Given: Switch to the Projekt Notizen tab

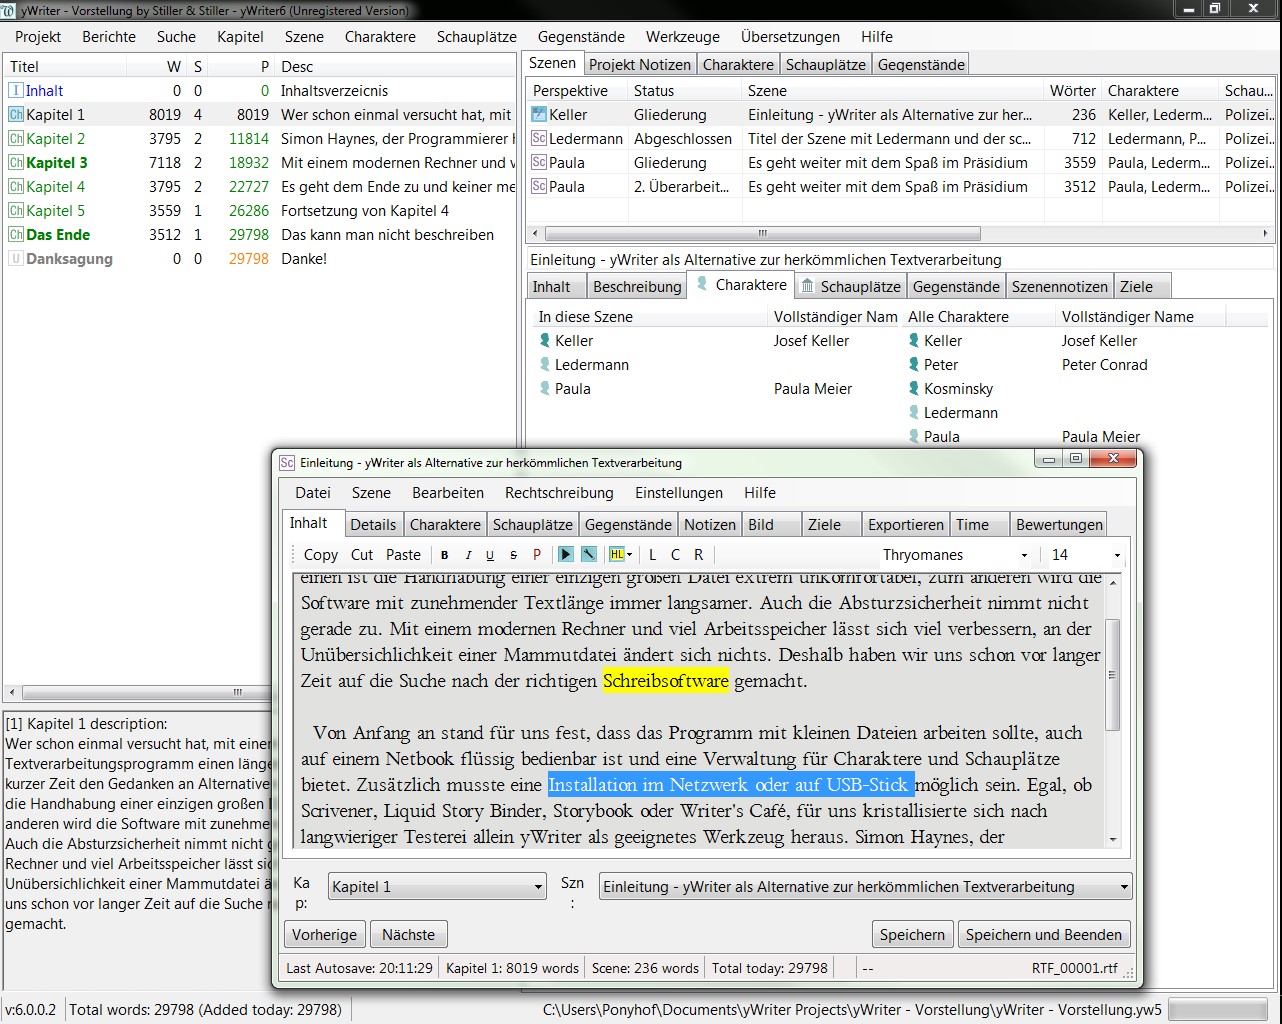Looking at the screenshot, I should click(x=639, y=65).
